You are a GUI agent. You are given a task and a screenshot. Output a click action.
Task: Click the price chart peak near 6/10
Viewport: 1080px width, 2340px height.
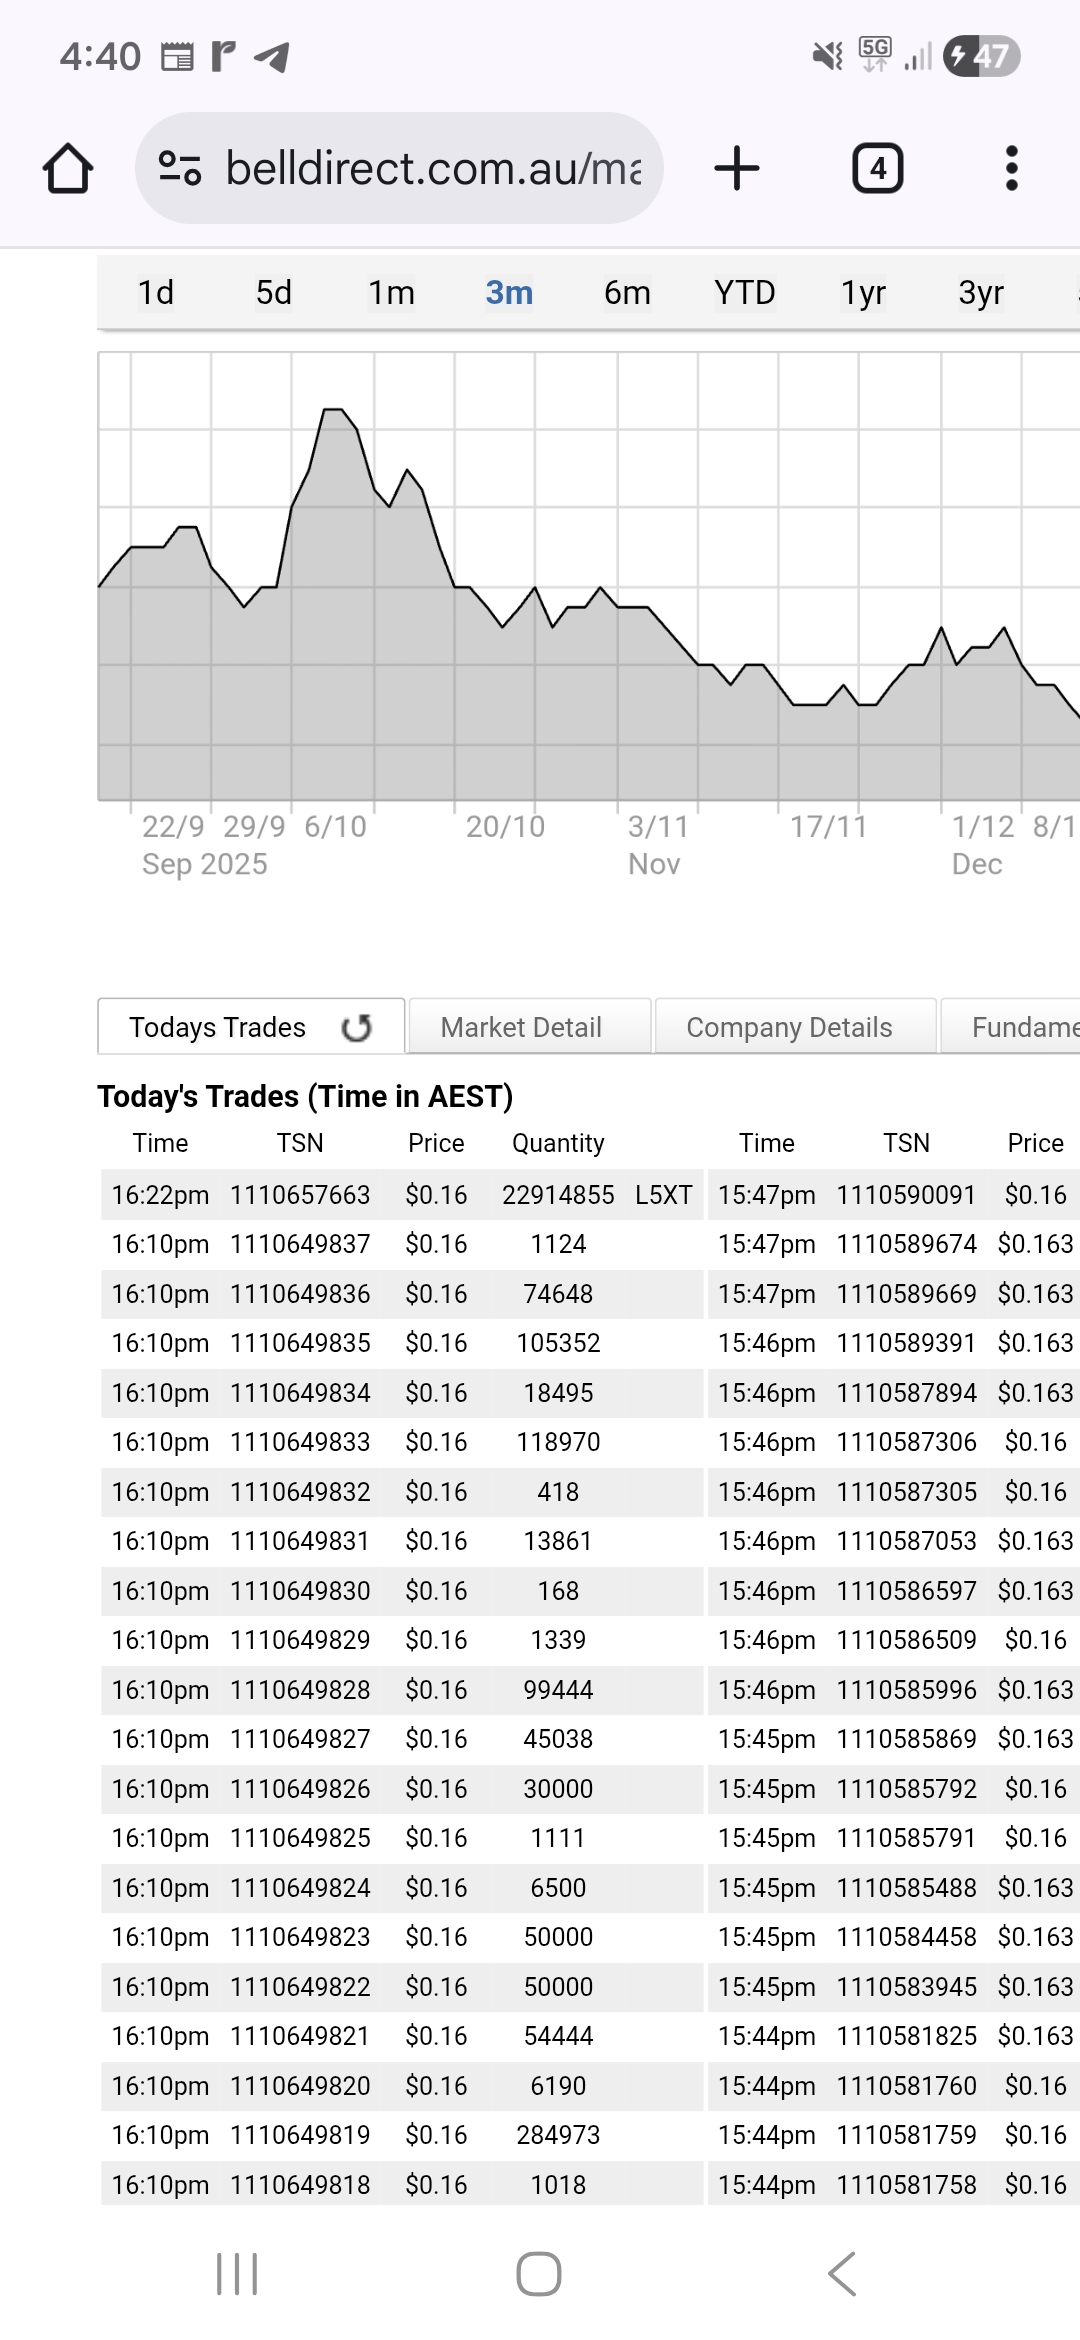click(333, 410)
